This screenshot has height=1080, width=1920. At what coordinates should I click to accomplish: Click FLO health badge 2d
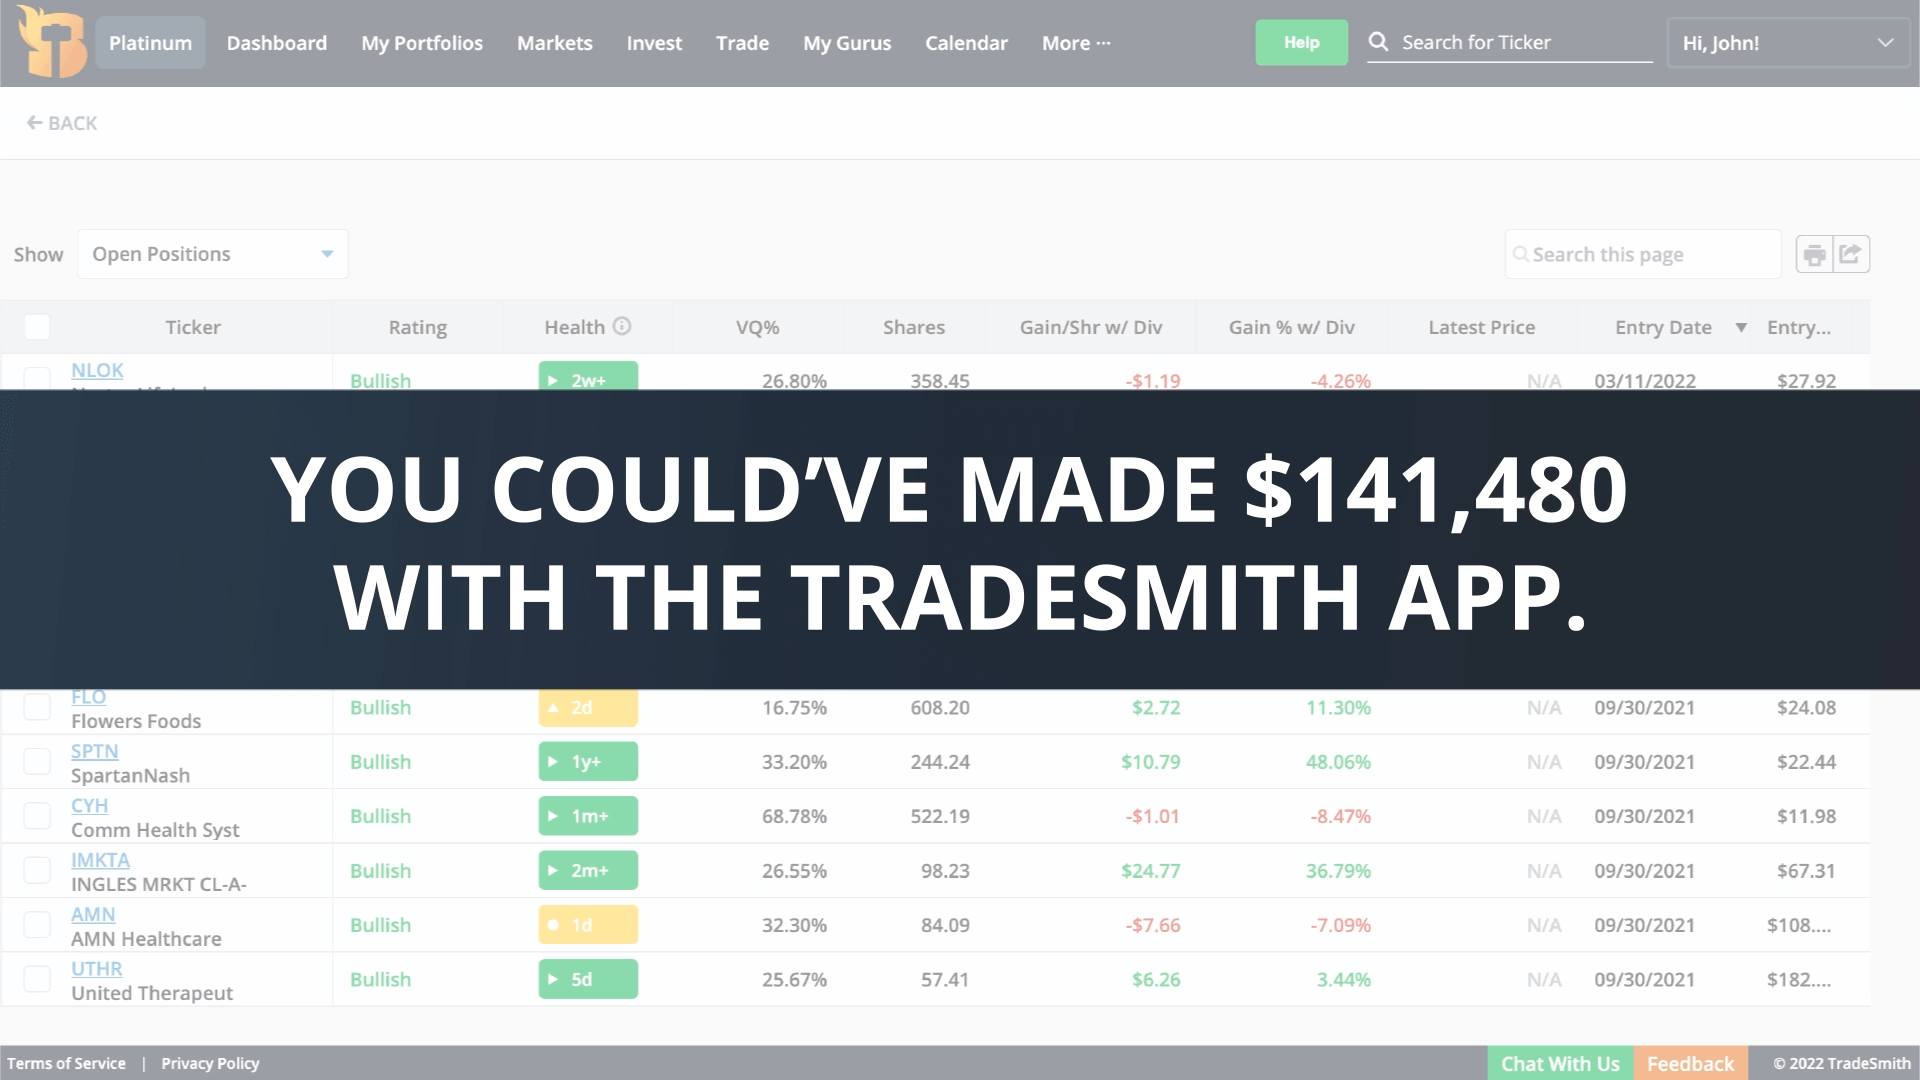click(x=588, y=707)
